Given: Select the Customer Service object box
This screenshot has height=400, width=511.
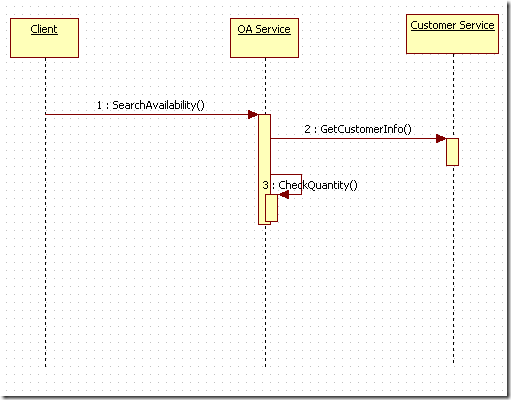Looking at the screenshot, I should coord(452,34).
